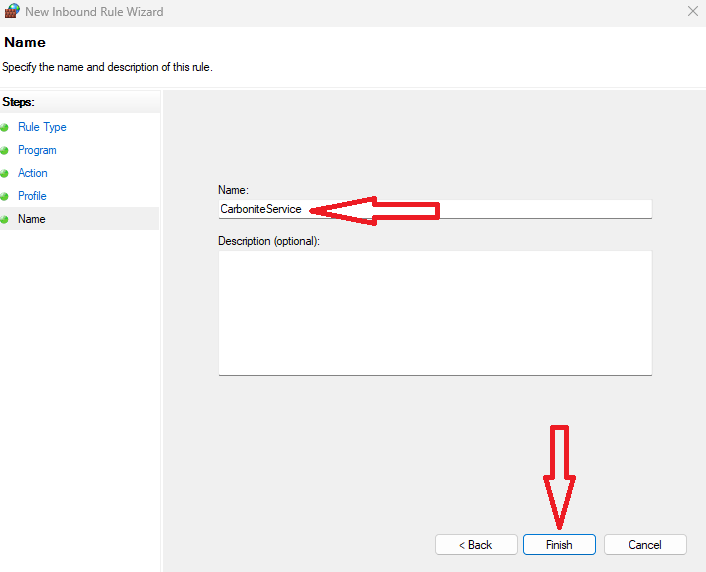Go back with the < Back button
The image size is (706, 572).
[x=475, y=545]
